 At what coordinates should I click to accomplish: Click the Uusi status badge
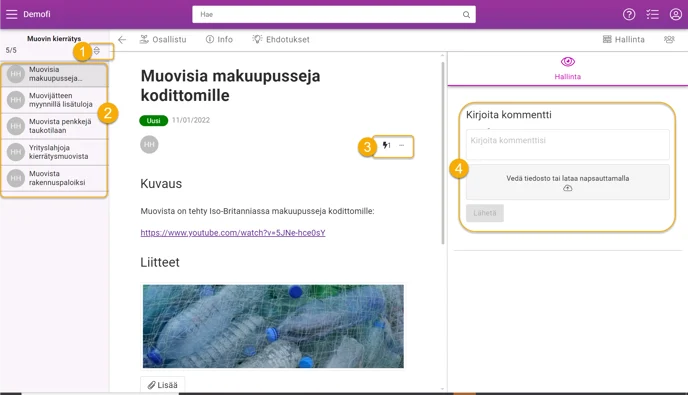(x=154, y=121)
